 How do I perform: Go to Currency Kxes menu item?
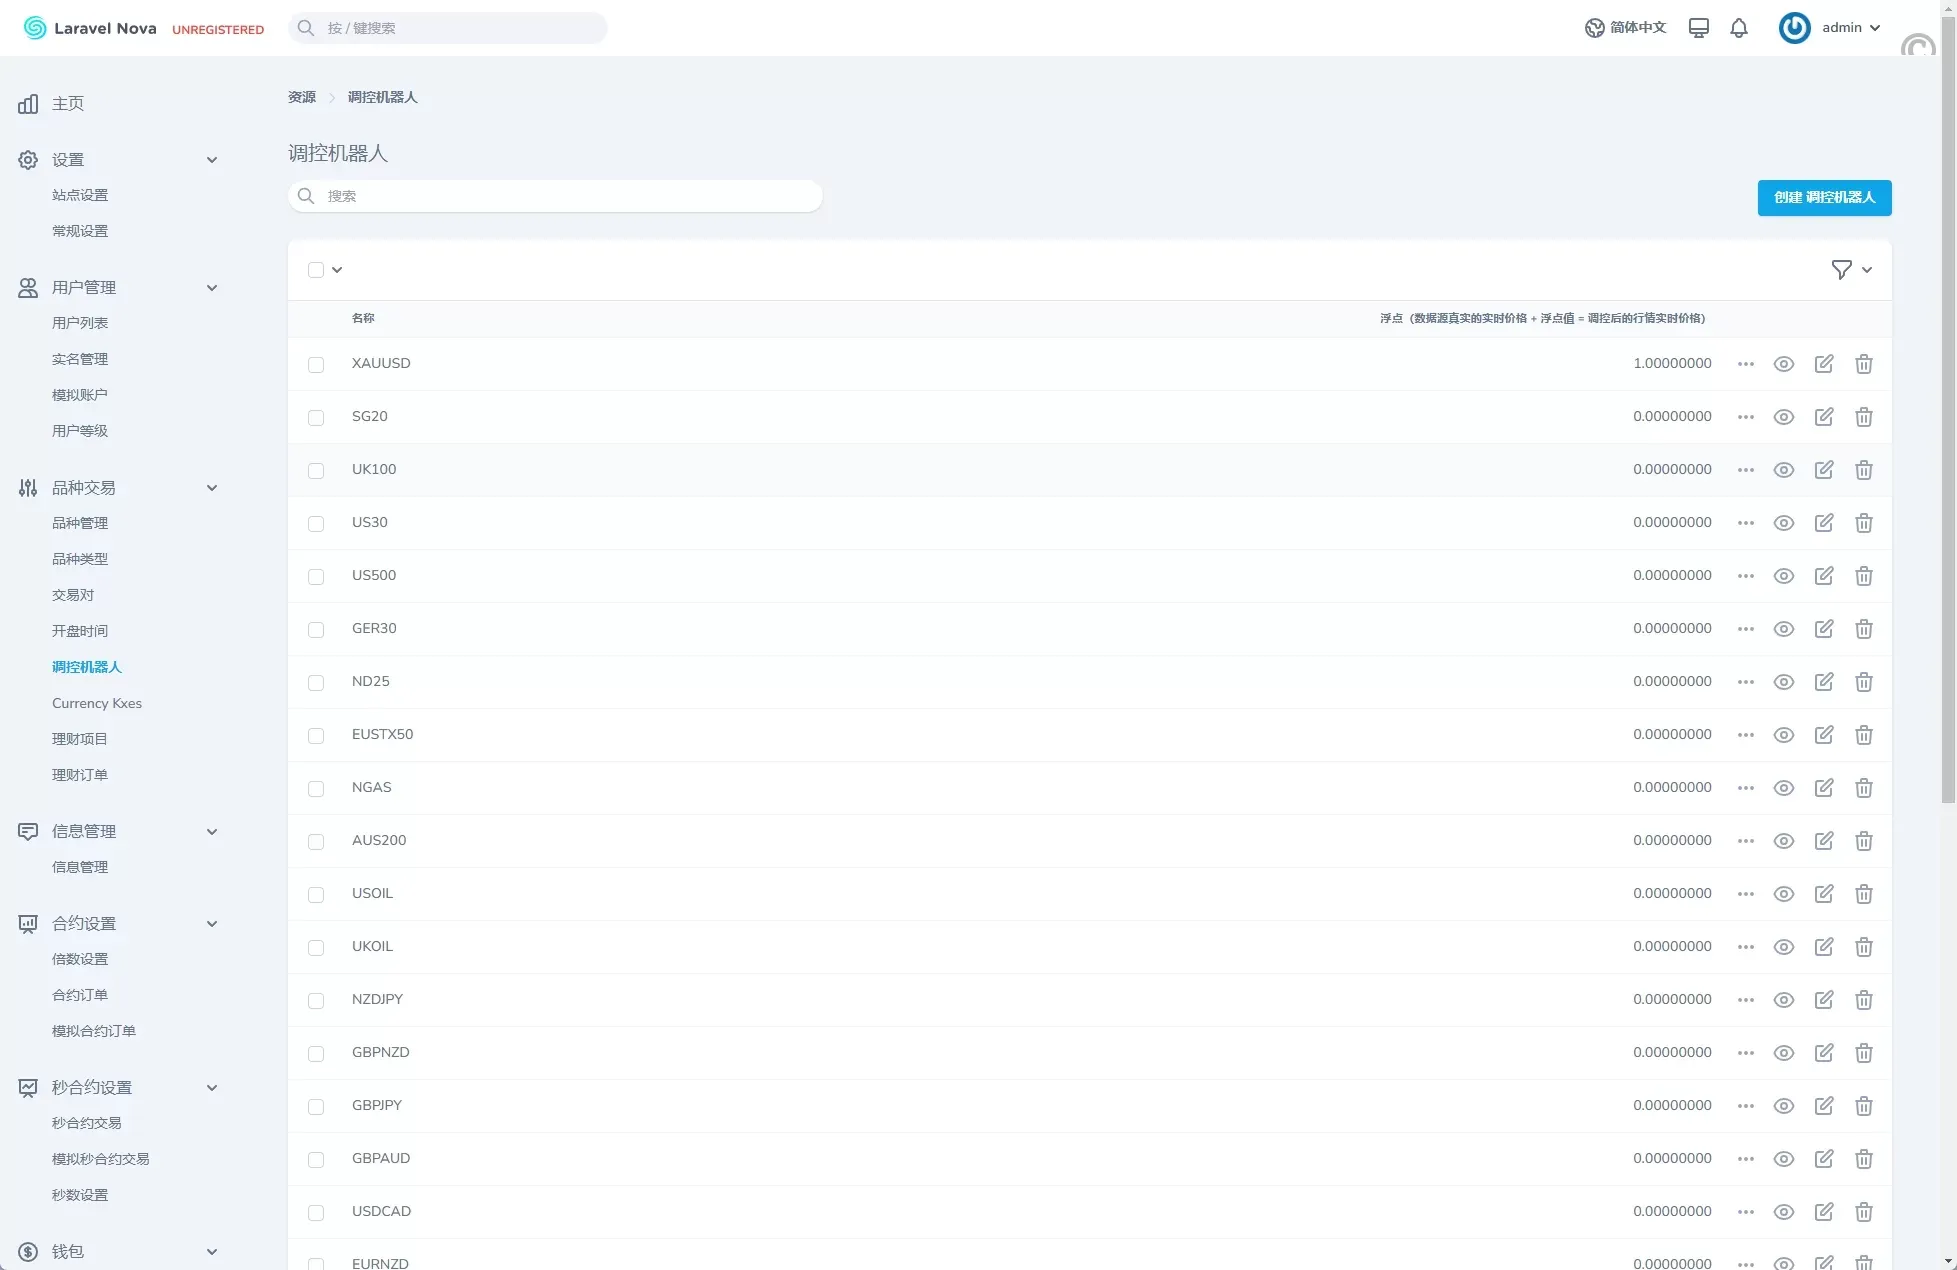tap(97, 703)
